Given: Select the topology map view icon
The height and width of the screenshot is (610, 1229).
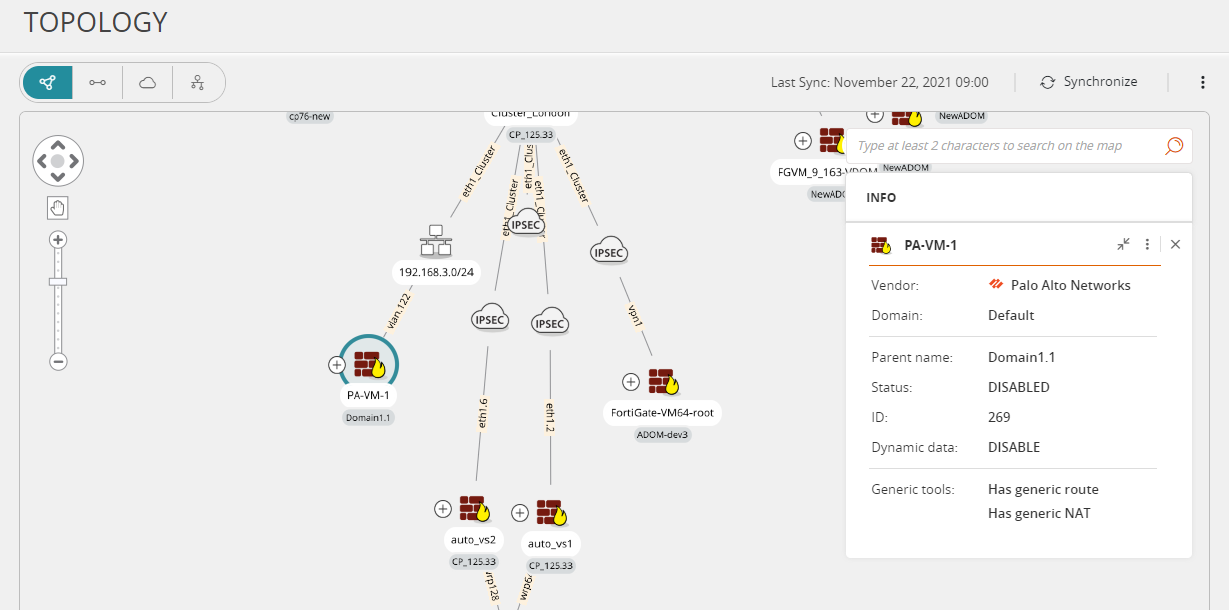Looking at the screenshot, I should (x=47, y=82).
